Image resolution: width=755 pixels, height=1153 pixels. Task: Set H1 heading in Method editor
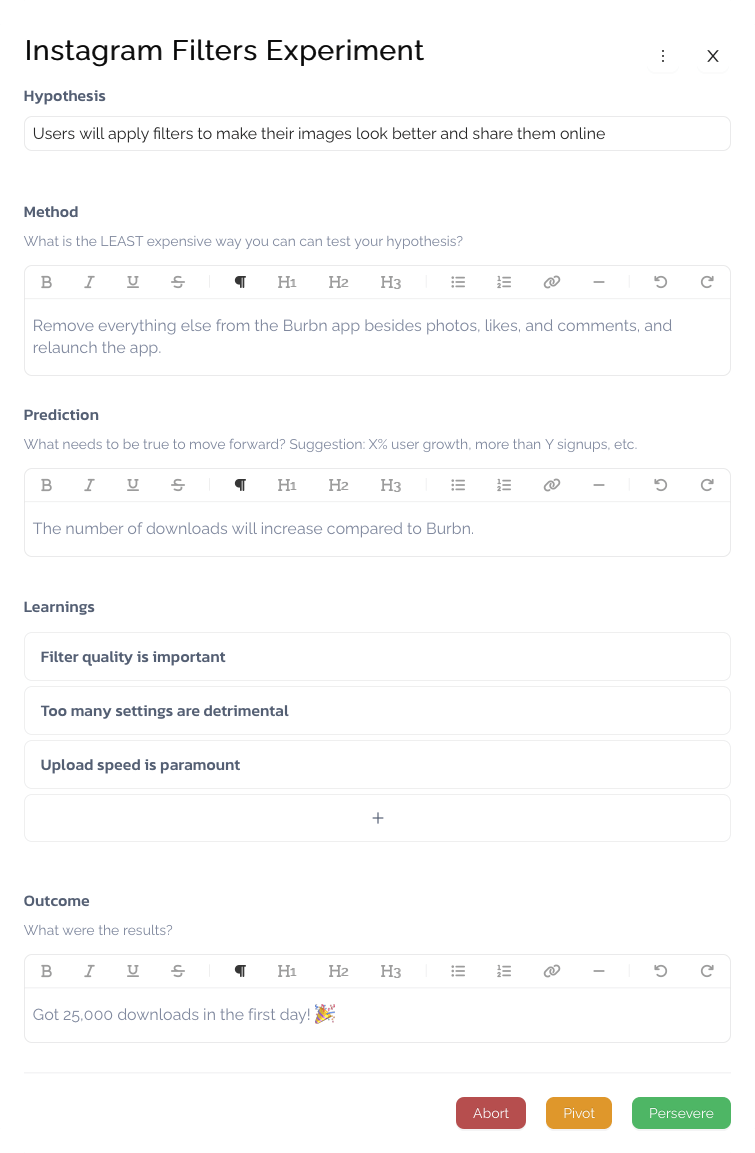[287, 282]
